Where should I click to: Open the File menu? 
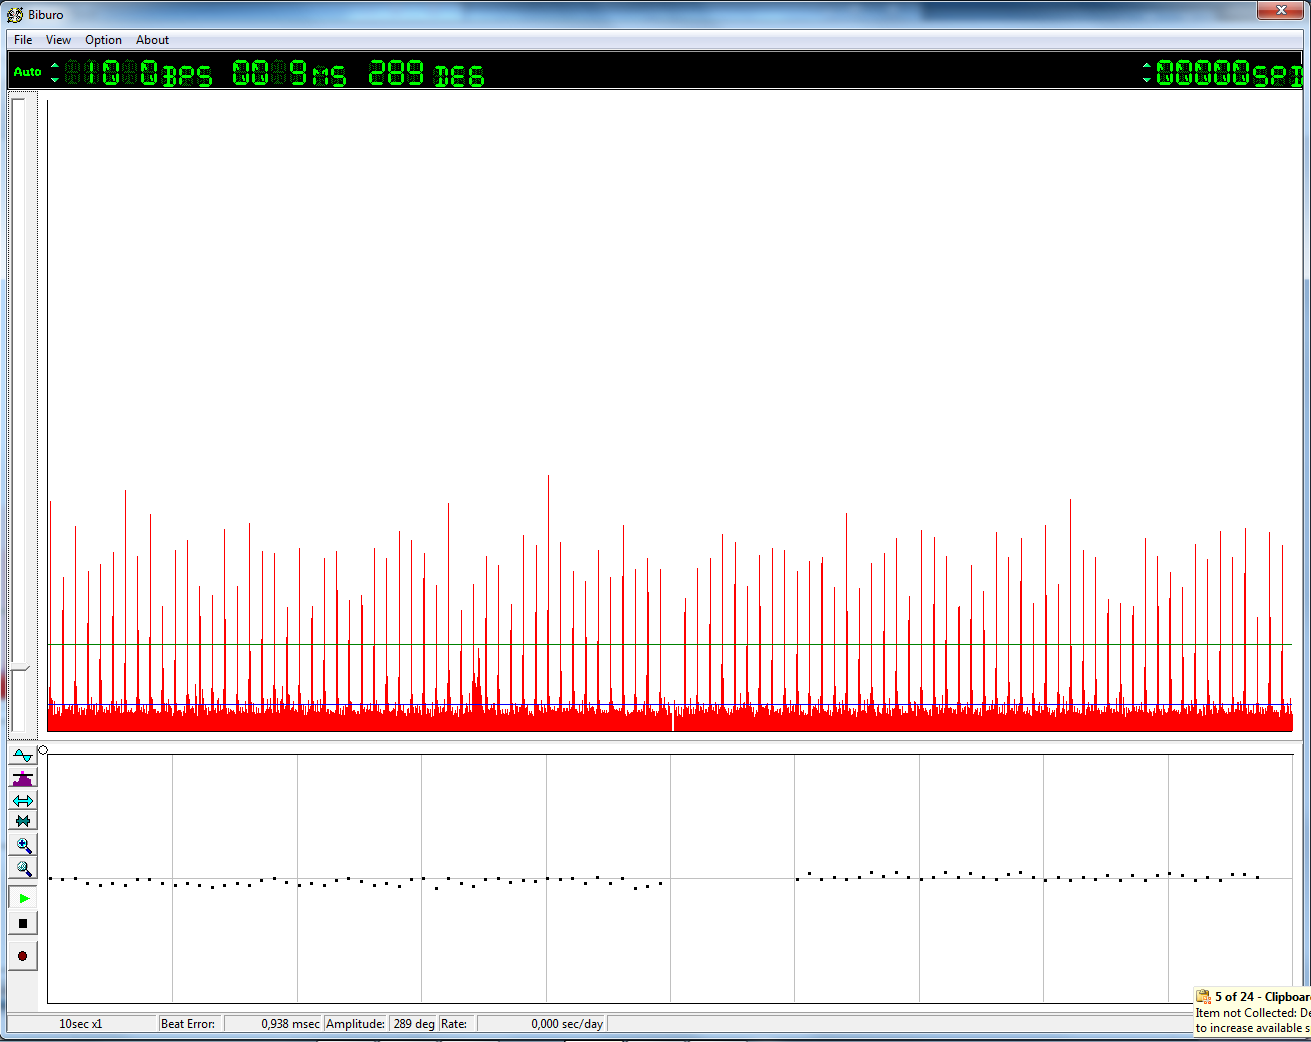click(23, 40)
